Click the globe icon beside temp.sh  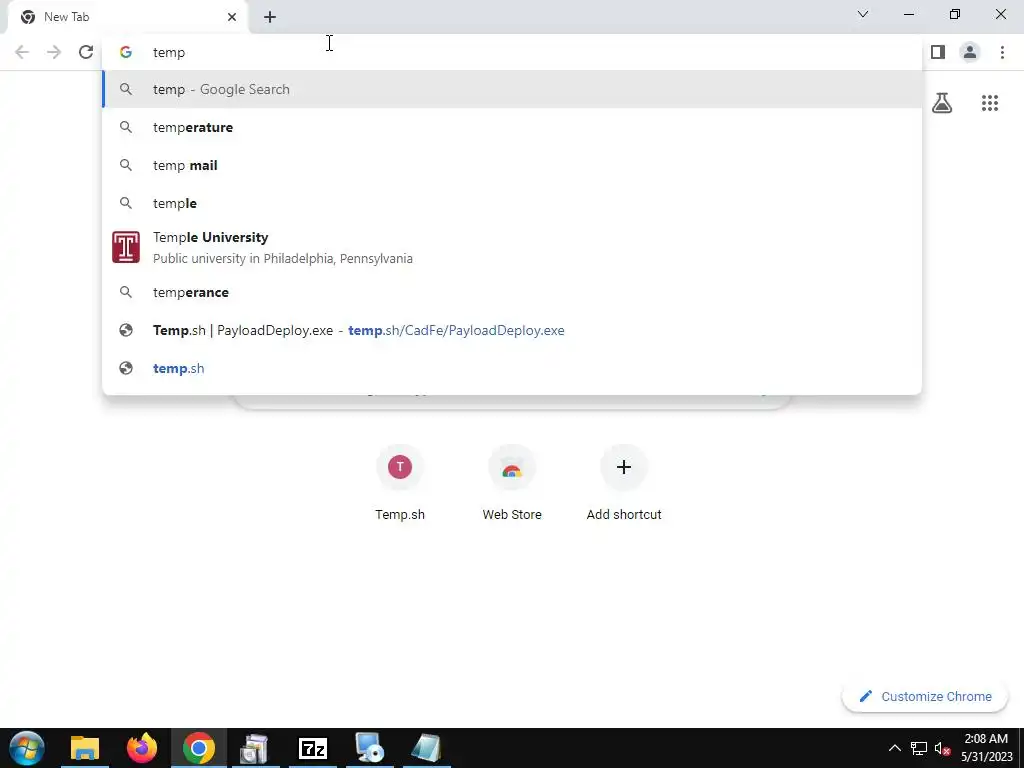[126, 368]
